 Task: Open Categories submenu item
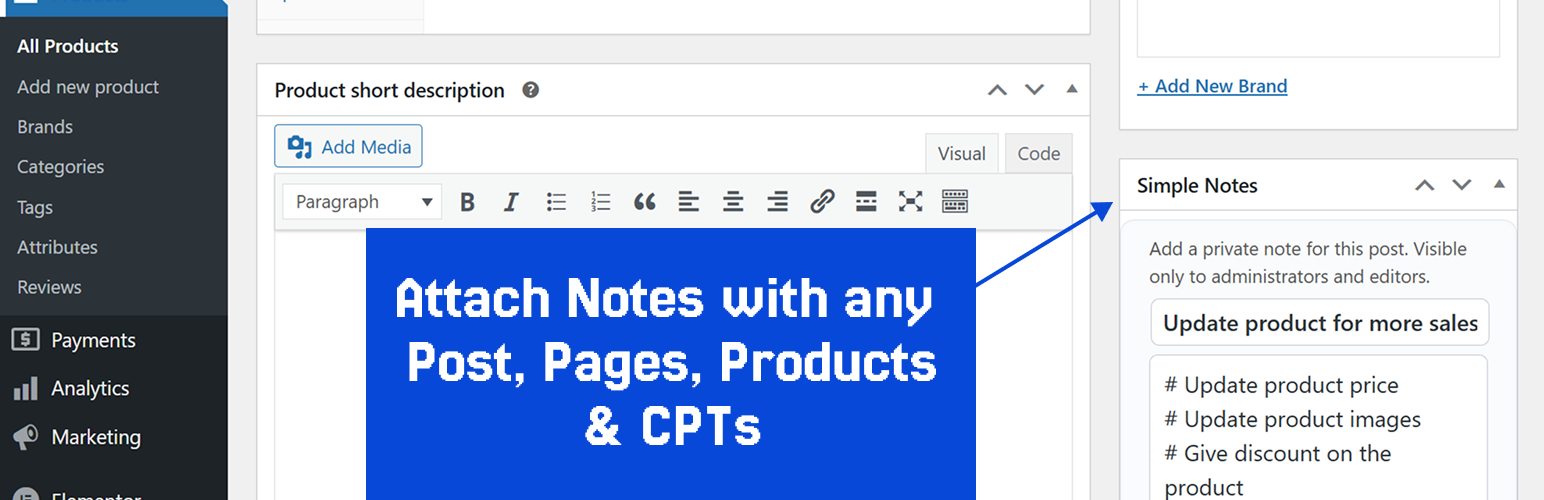[60, 167]
